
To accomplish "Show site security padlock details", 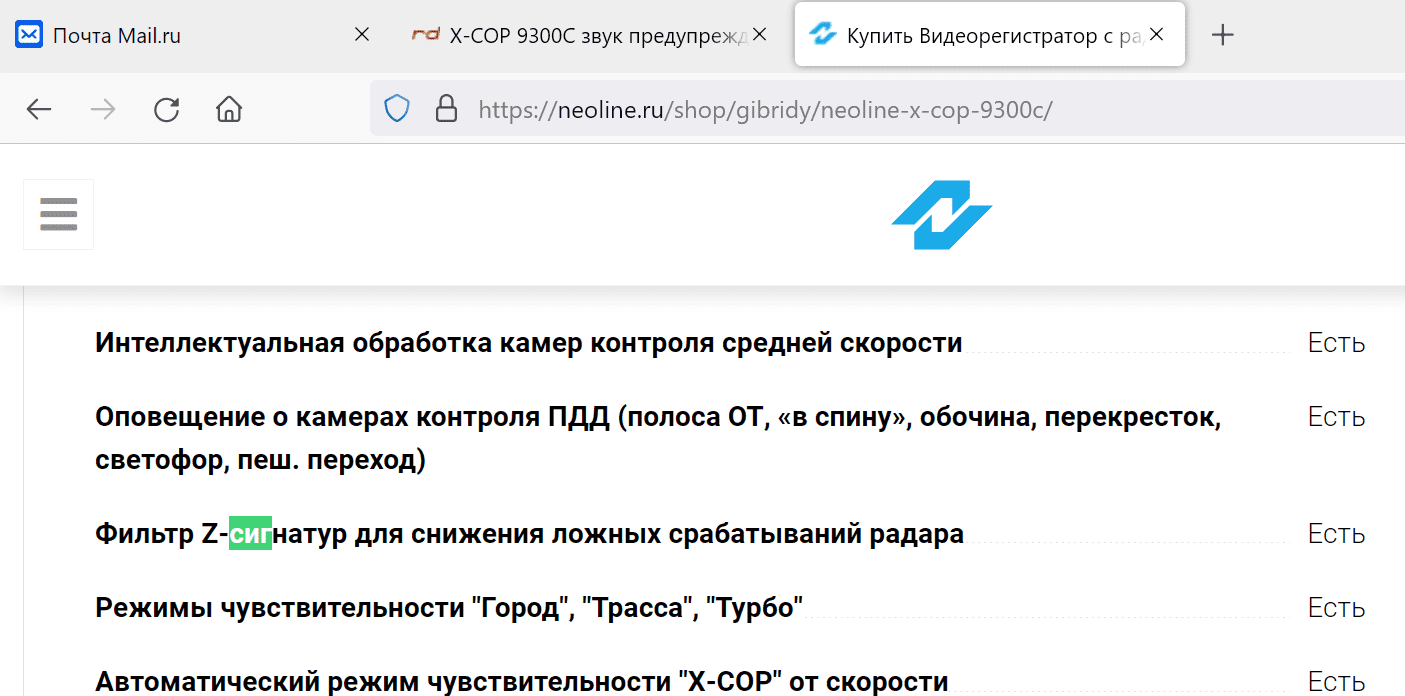I will pyautogui.click(x=446, y=109).
